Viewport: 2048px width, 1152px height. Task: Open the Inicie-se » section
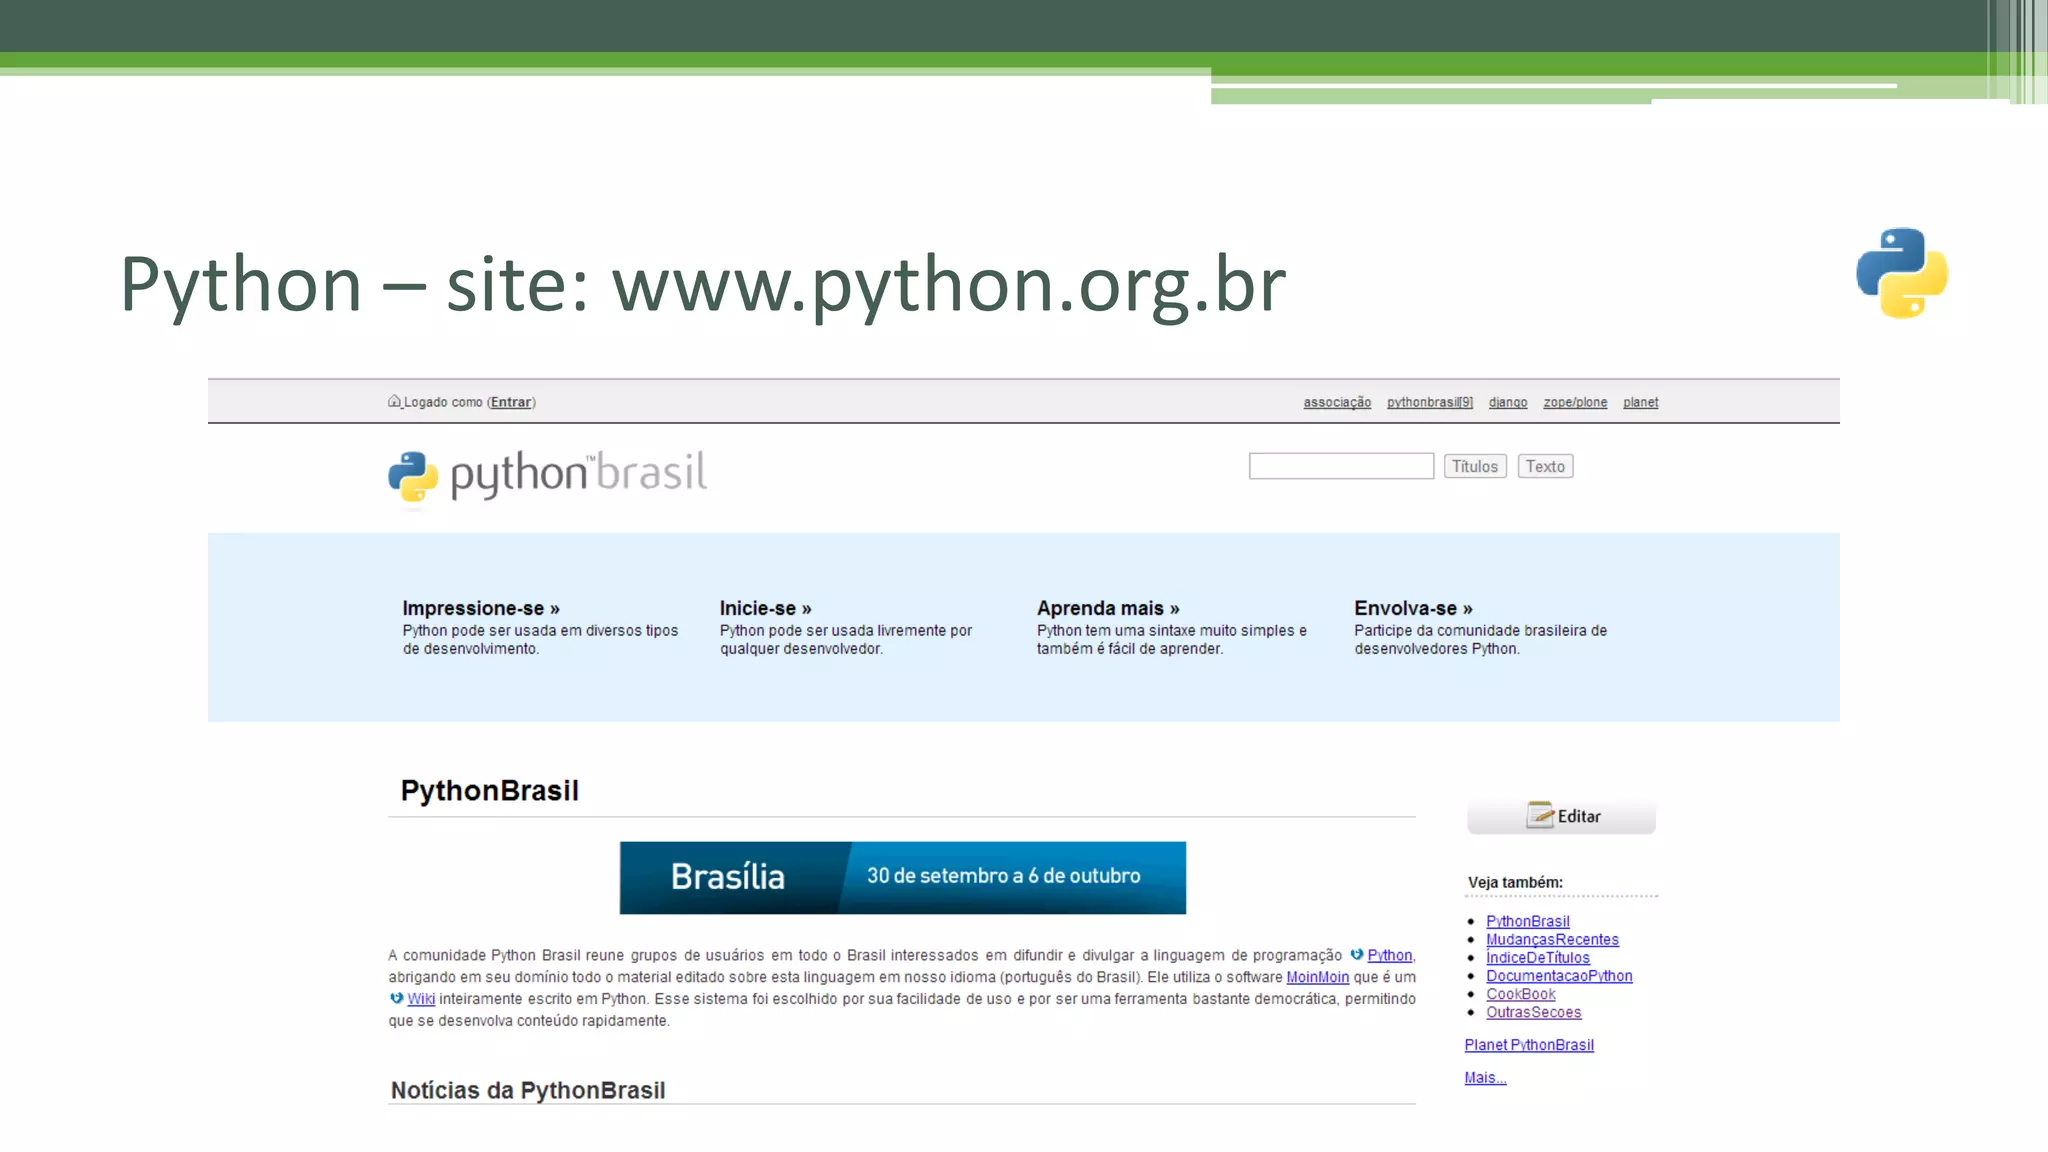point(766,608)
